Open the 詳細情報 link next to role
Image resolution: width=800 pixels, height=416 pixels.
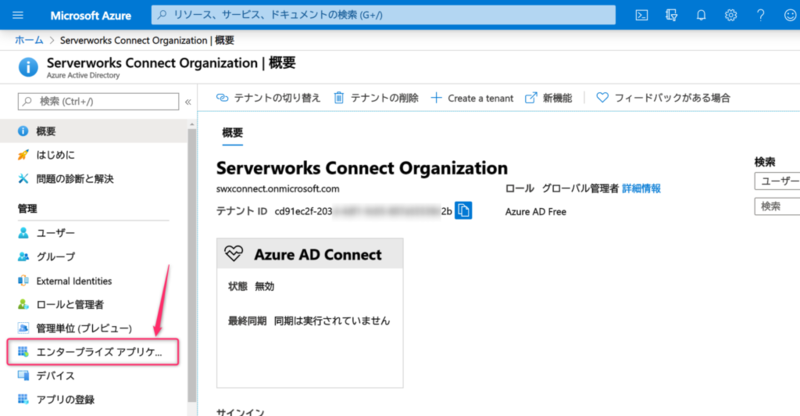click(x=641, y=189)
